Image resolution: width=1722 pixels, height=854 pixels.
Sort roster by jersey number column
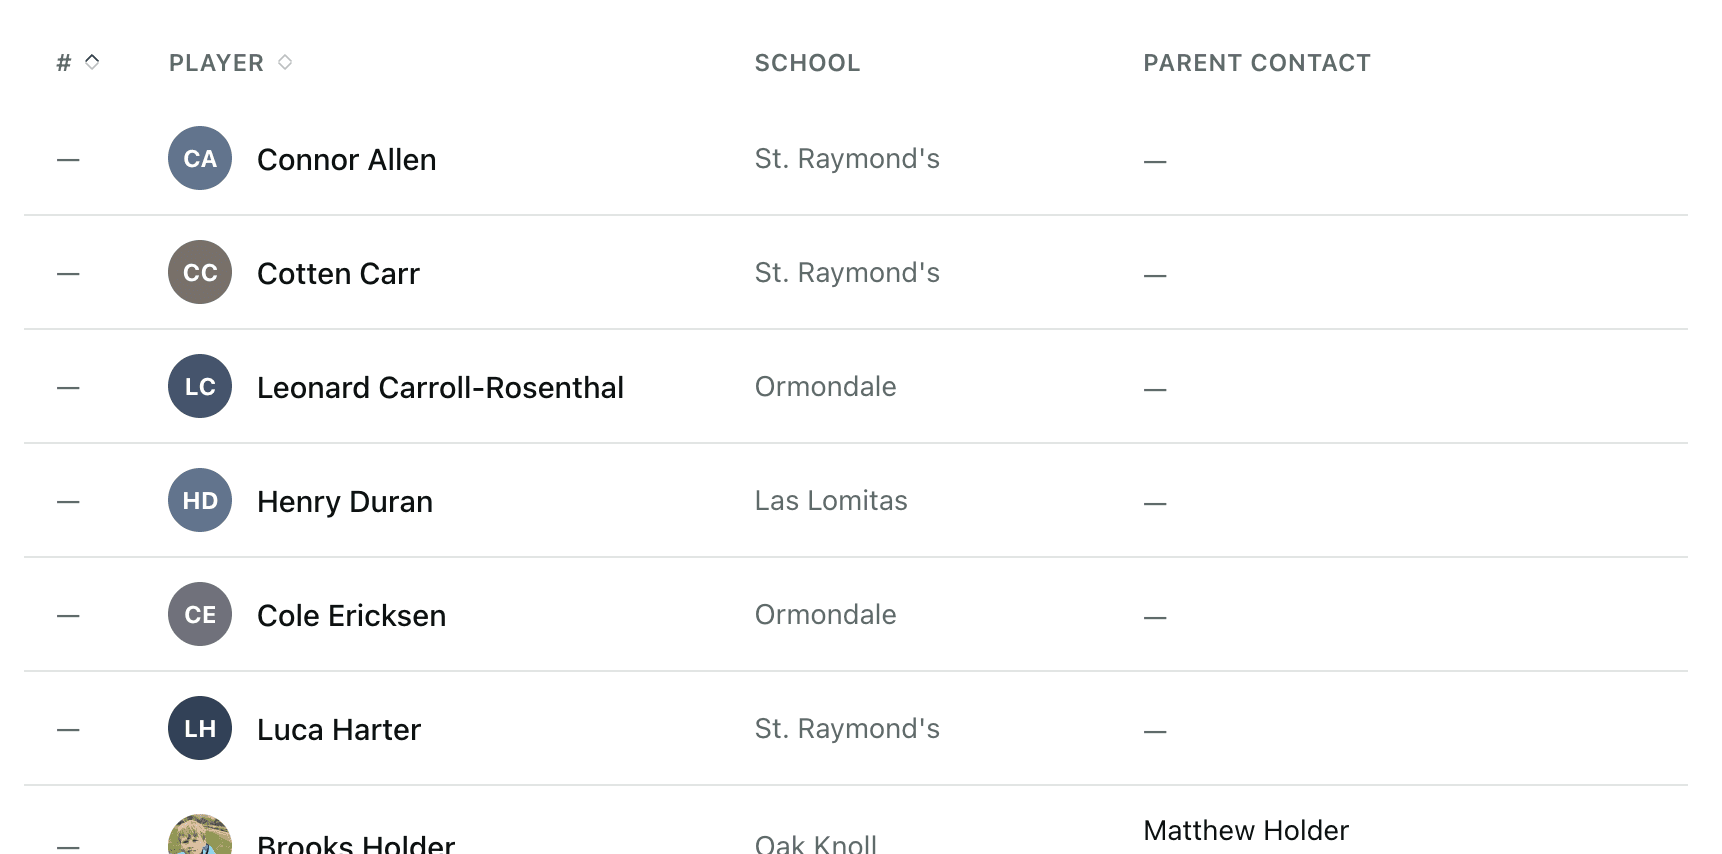click(x=78, y=63)
